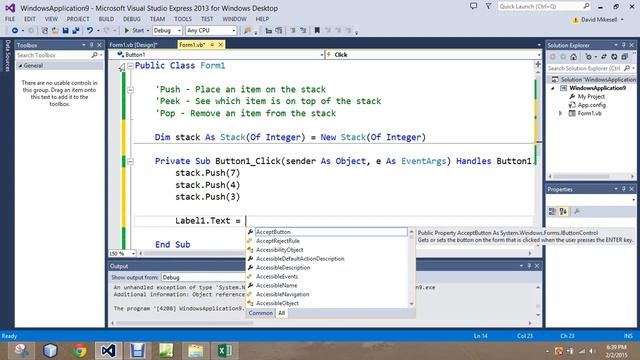Expand the Form1.vb node in Solution Explorer
The width and height of the screenshot is (640, 360).
[x=561, y=113]
